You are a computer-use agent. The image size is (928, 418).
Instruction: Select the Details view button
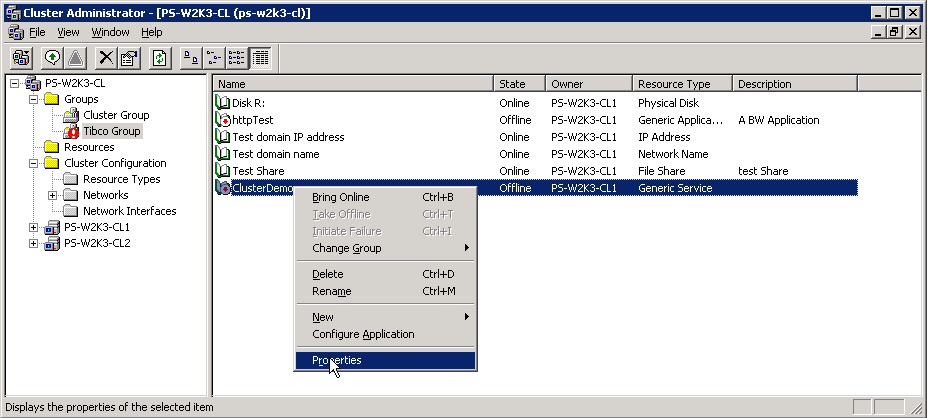click(x=260, y=57)
